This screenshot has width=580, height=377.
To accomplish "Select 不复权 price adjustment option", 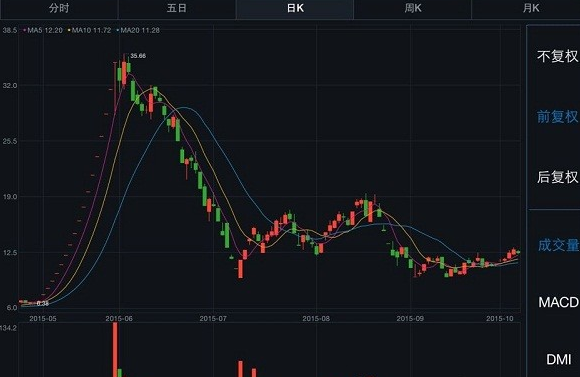I will coord(557,56).
